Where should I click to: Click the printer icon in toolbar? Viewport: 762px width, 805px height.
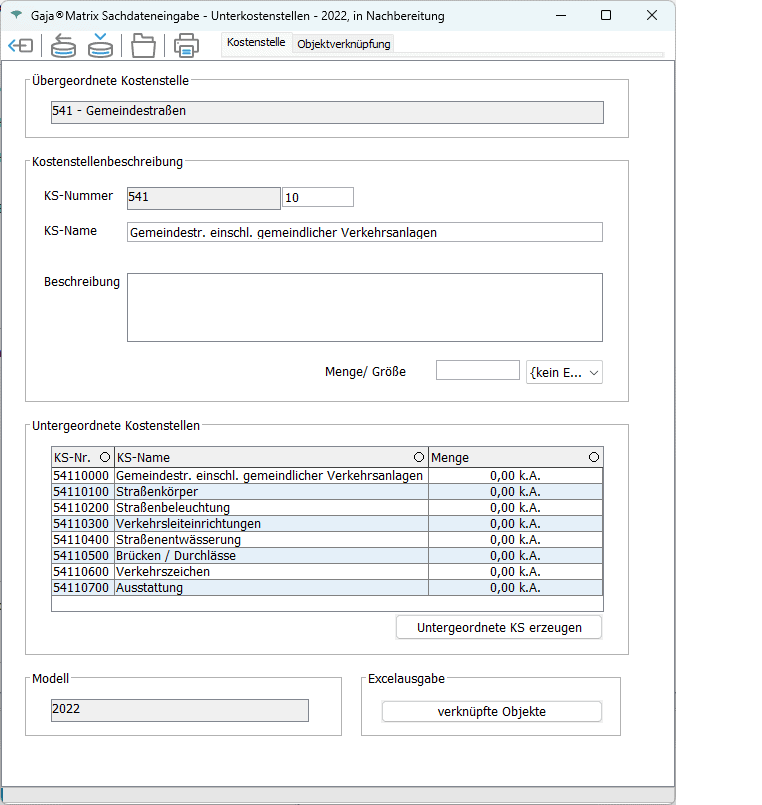[186, 46]
